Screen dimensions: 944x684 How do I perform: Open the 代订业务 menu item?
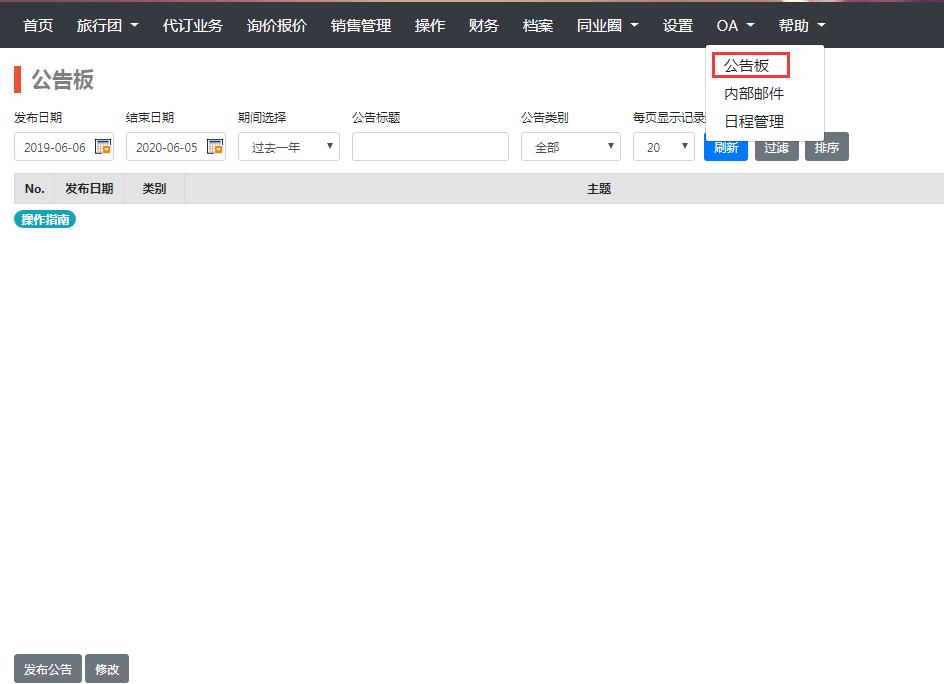coord(193,25)
